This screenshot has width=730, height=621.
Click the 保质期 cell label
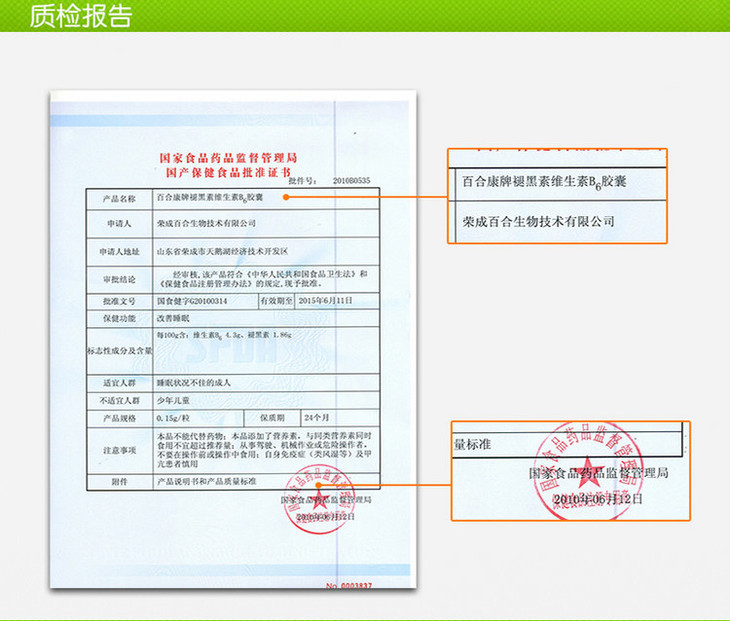(x=272, y=418)
